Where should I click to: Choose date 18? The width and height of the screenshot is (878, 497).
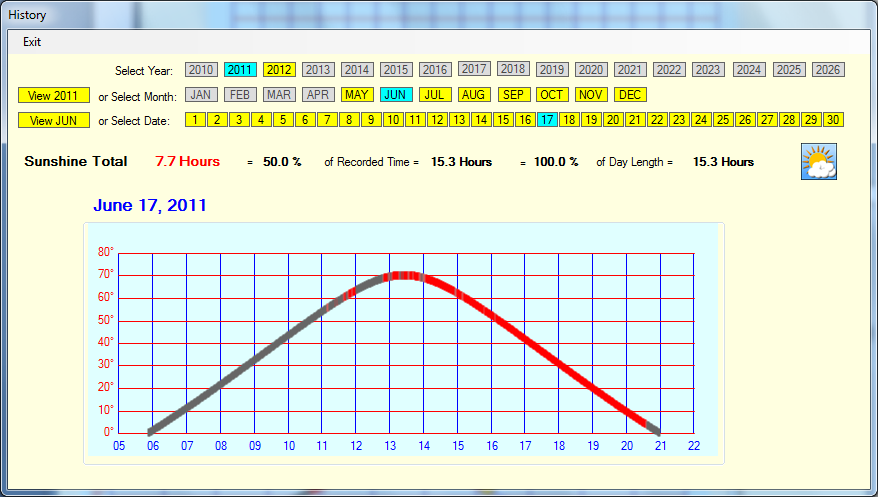click(569, 120)
